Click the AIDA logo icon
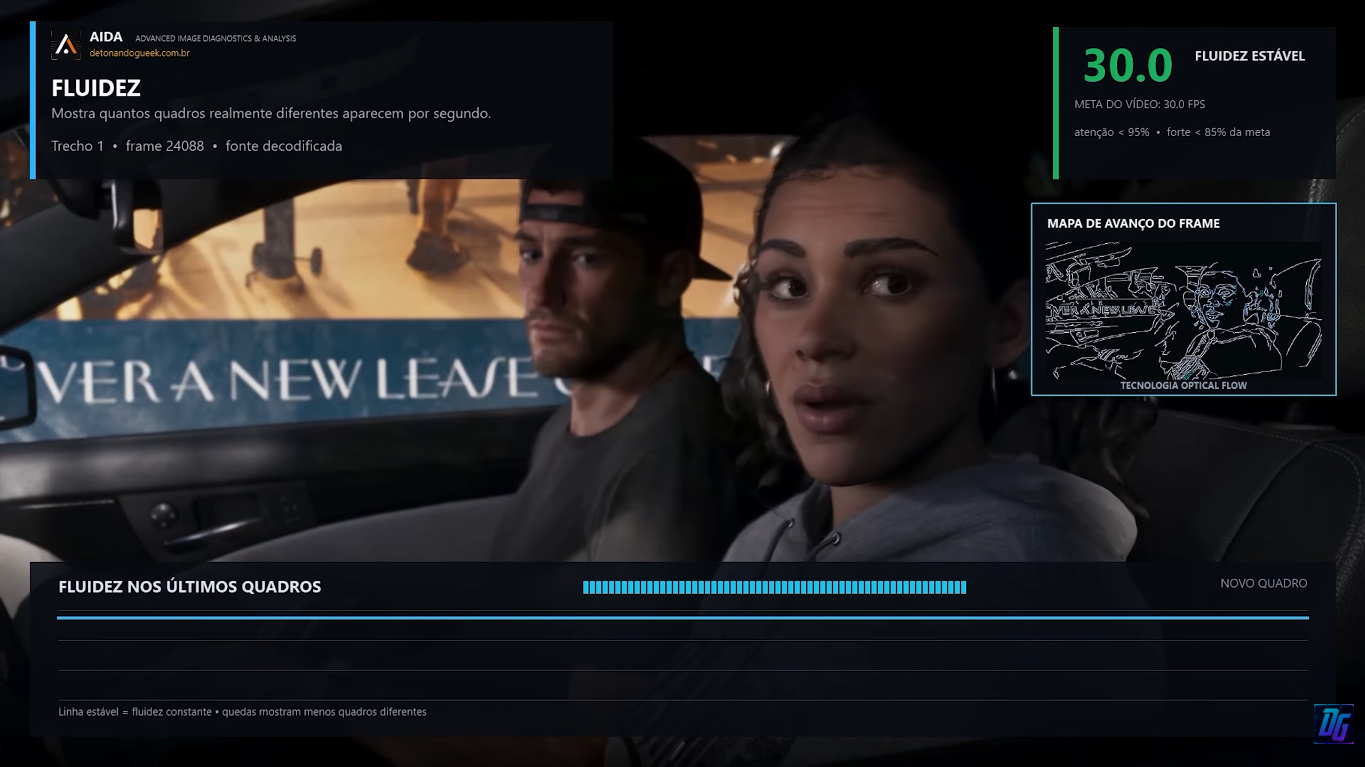 tap(66, 45)
